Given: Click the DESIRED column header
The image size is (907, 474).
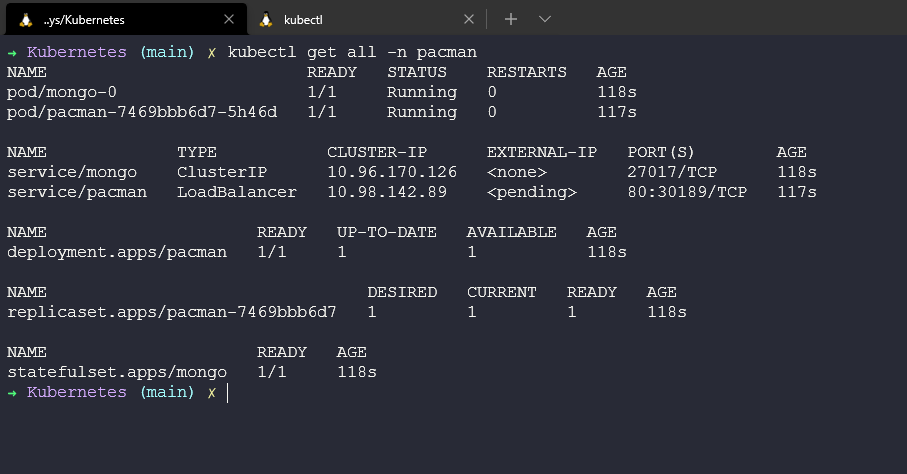Looking at the screenshot, I should (403, 292).
